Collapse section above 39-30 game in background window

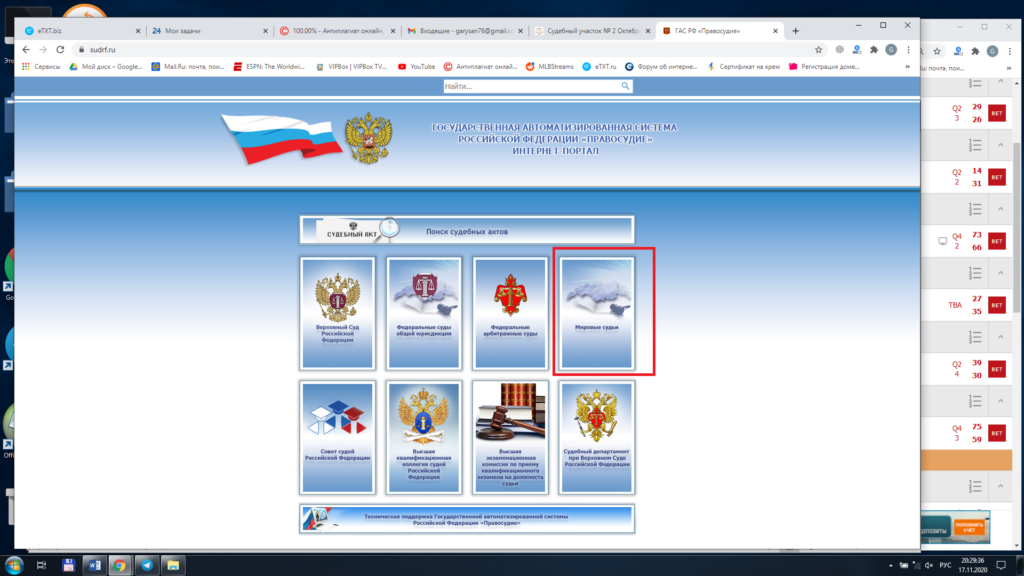point(1000,336)
